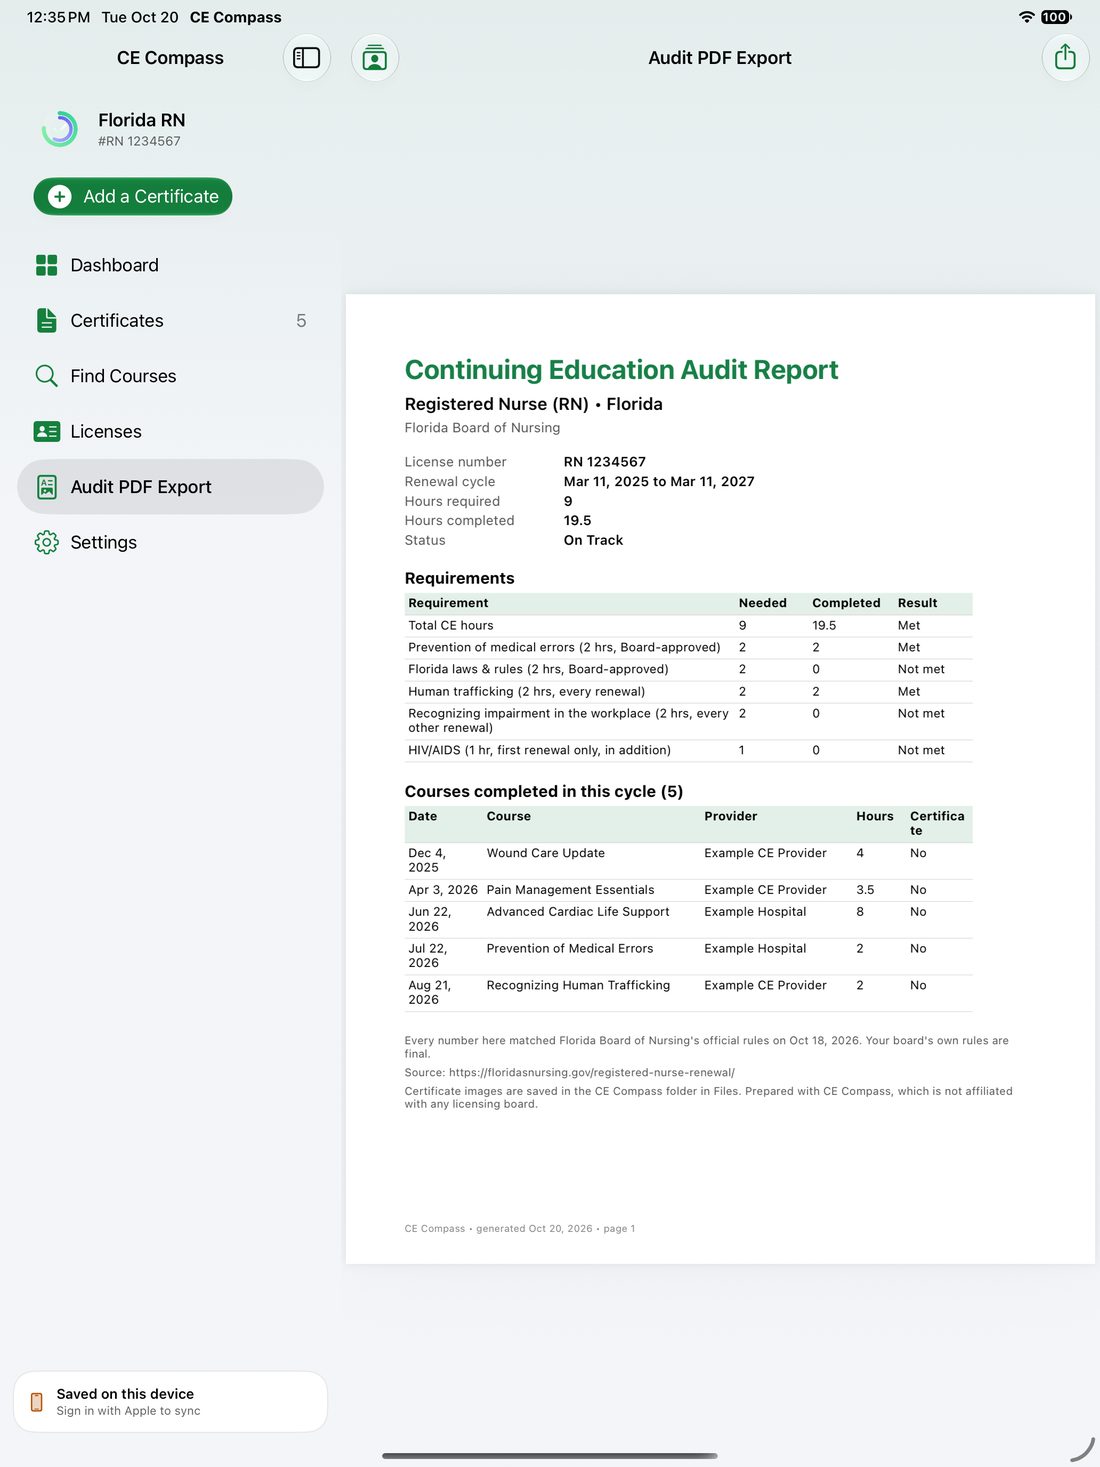The width and height of the screenshot is (1100, 1467).
Task: Click the Dec 4, 2025 date cell
Action: (427, 861)
